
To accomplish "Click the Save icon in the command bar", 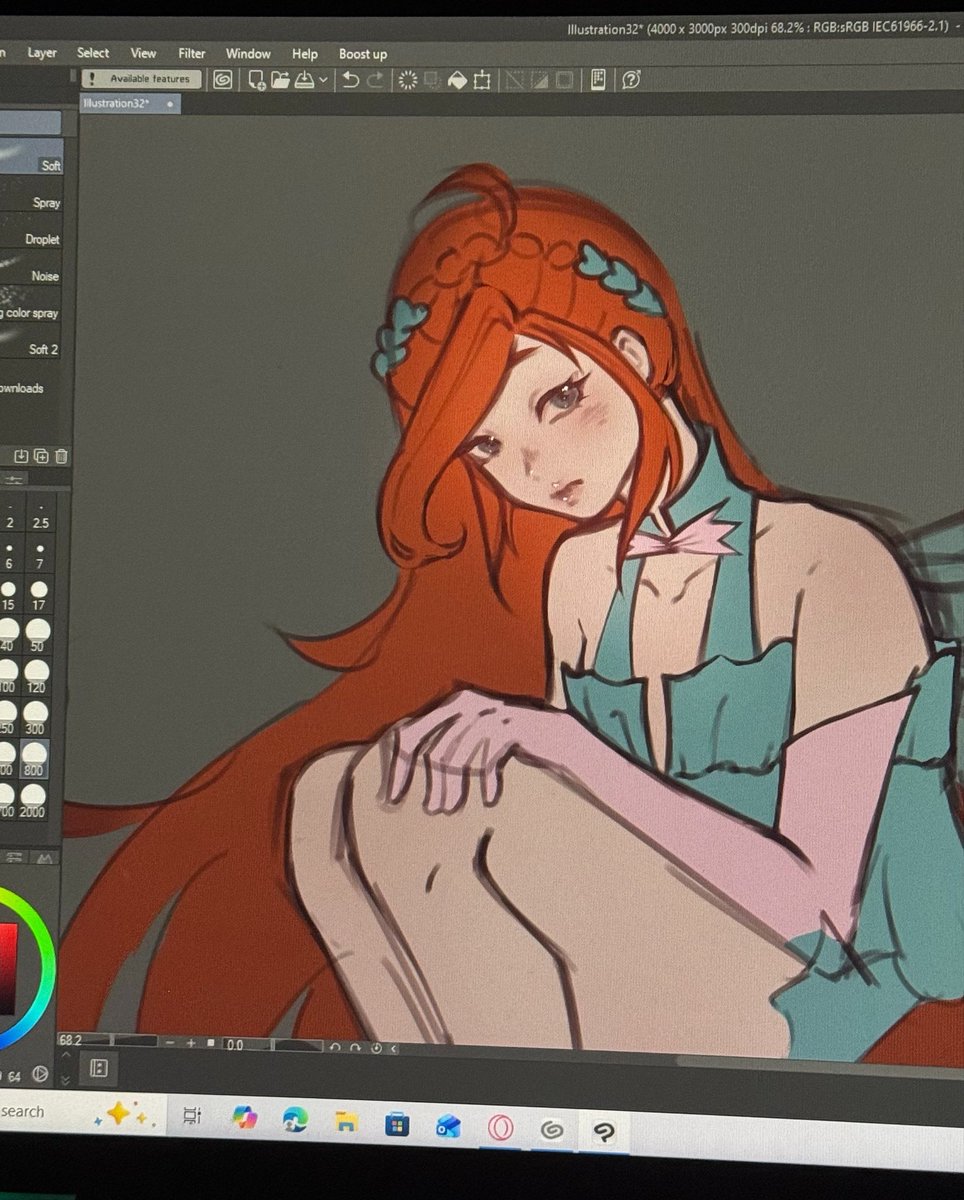I will [x=304, y=80].
